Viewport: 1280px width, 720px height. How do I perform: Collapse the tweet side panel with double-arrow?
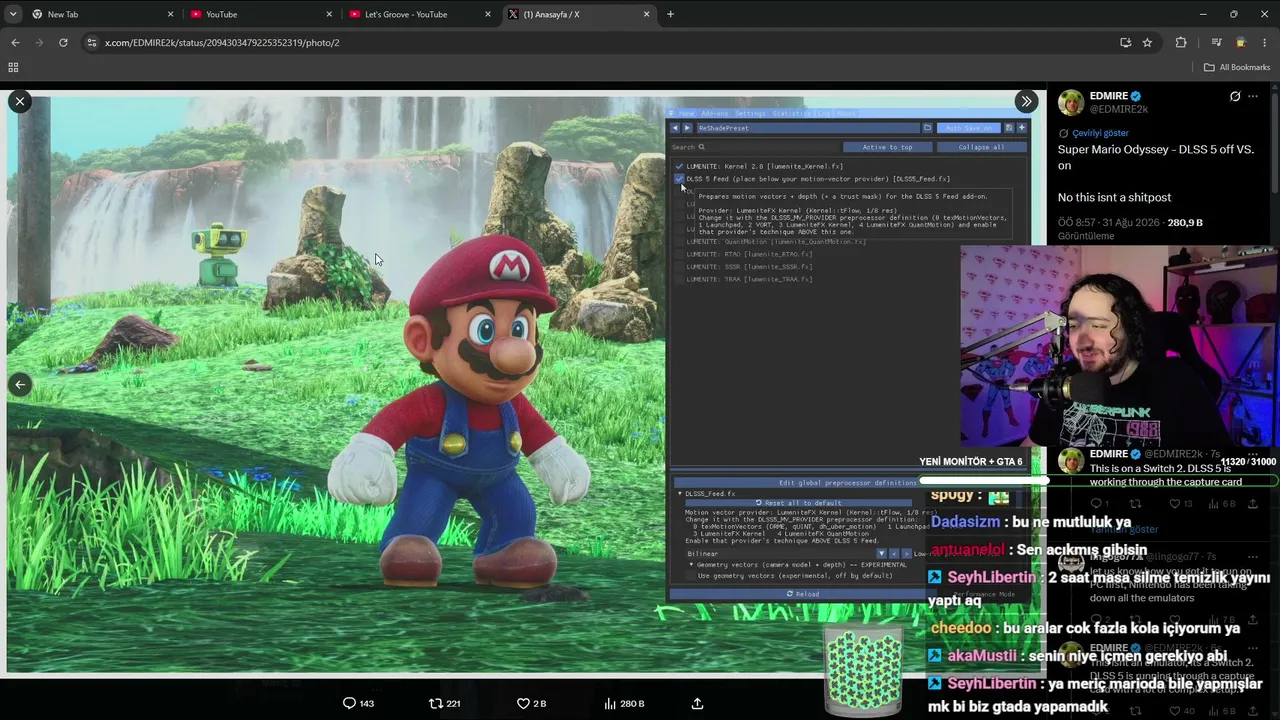click(1026, 101)
